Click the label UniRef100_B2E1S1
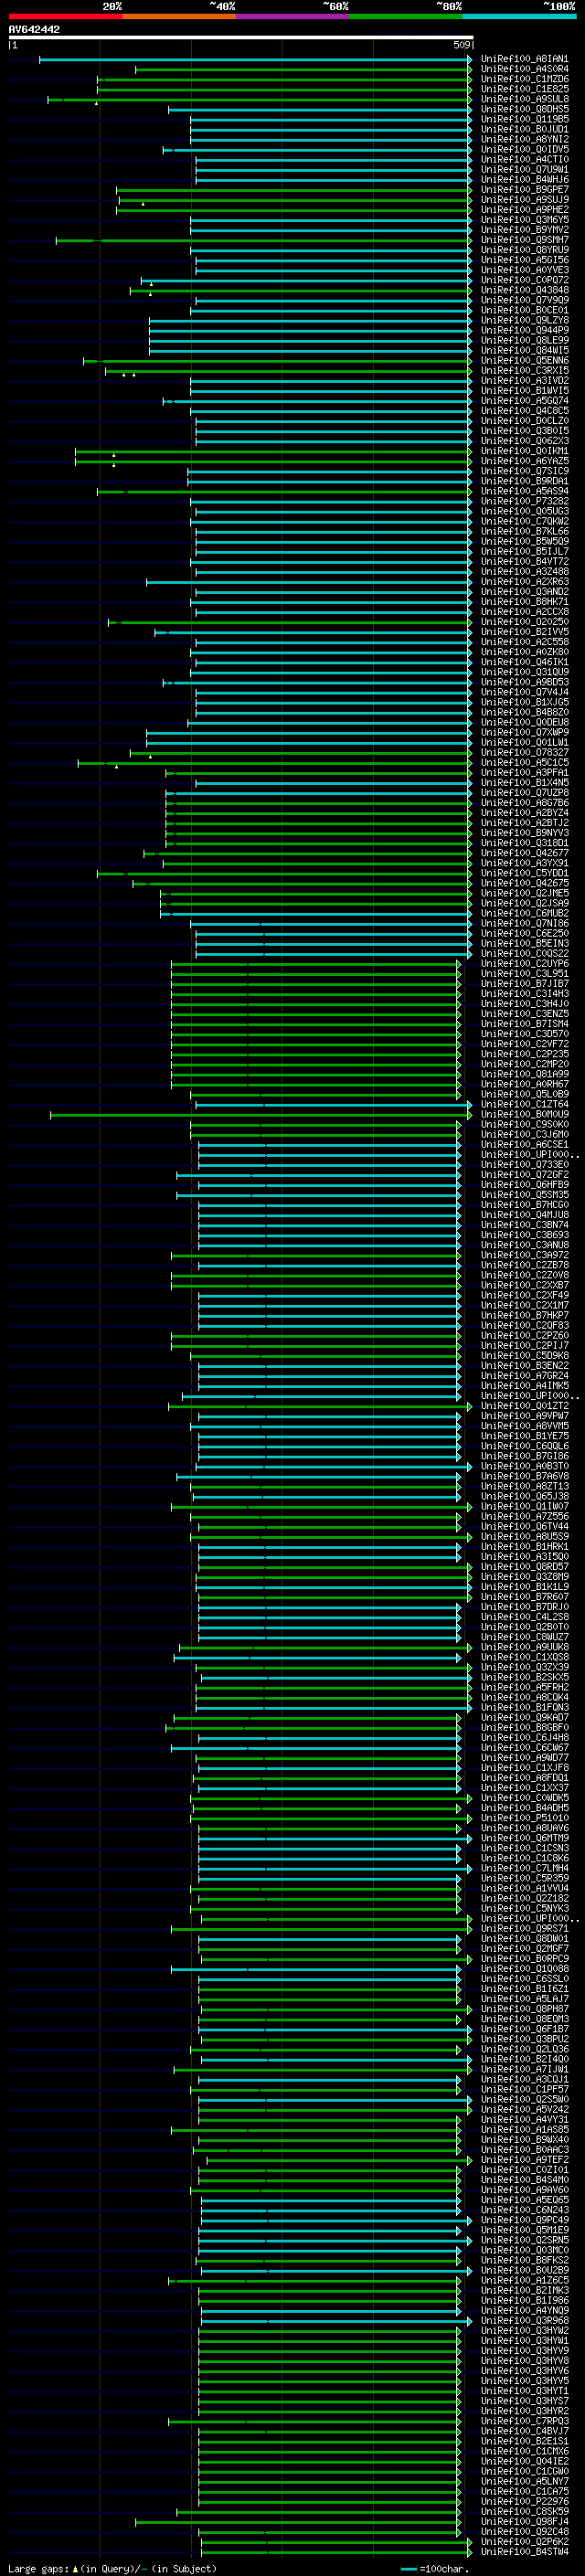This screenshot has height=2576, width=585. click(x=524, y=2440)
